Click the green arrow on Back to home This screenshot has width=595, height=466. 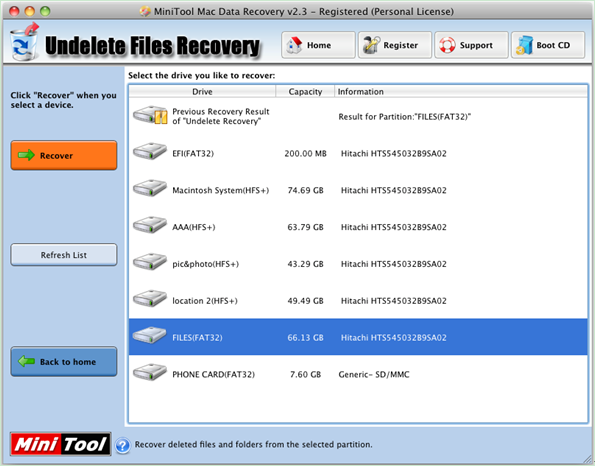point(26,361)
